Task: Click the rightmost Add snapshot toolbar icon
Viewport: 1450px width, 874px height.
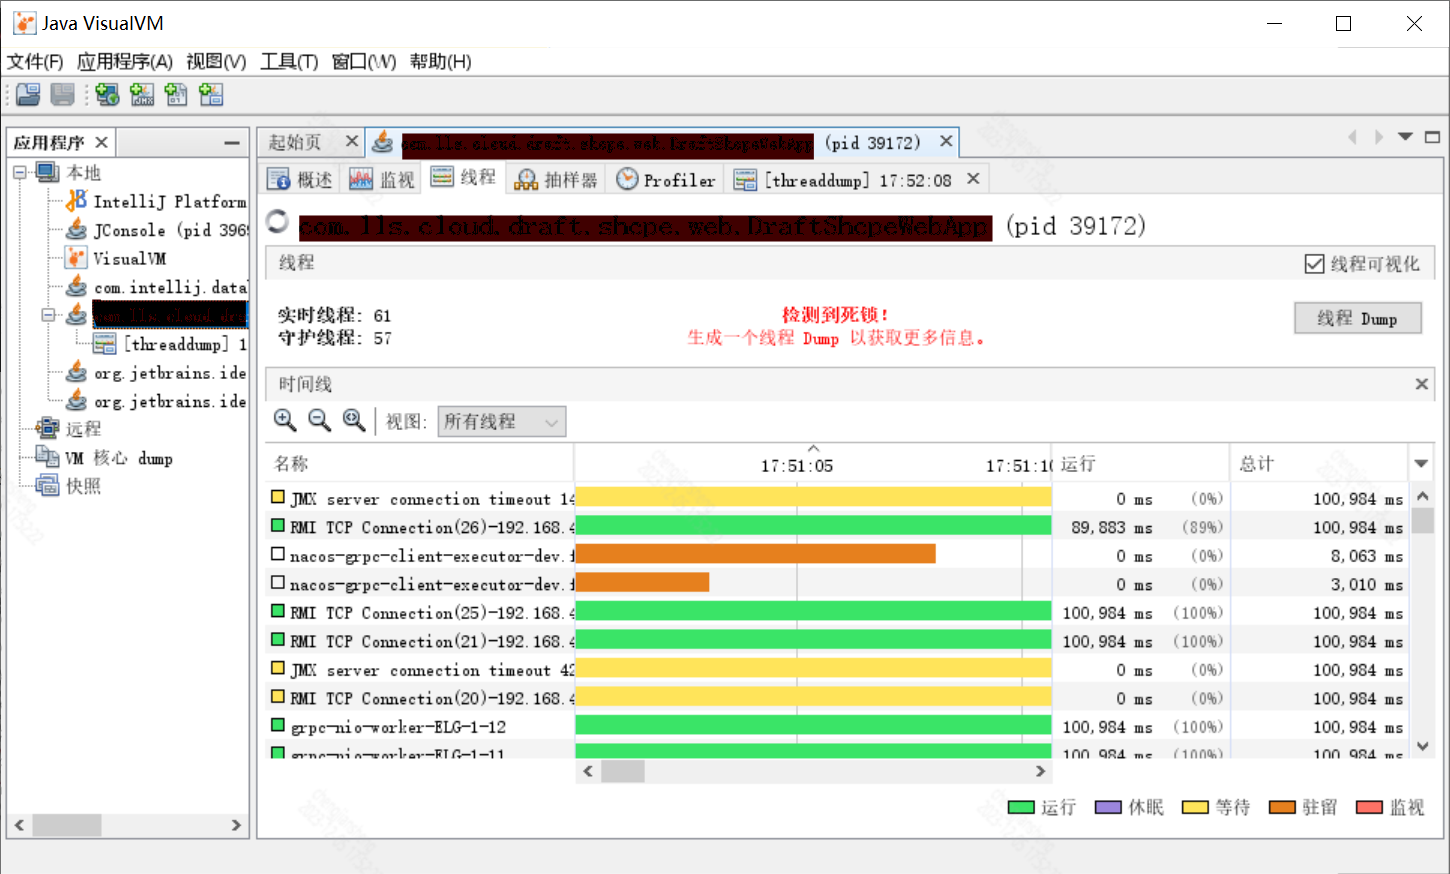Action: pyautogui.click(x=211, y=95)
